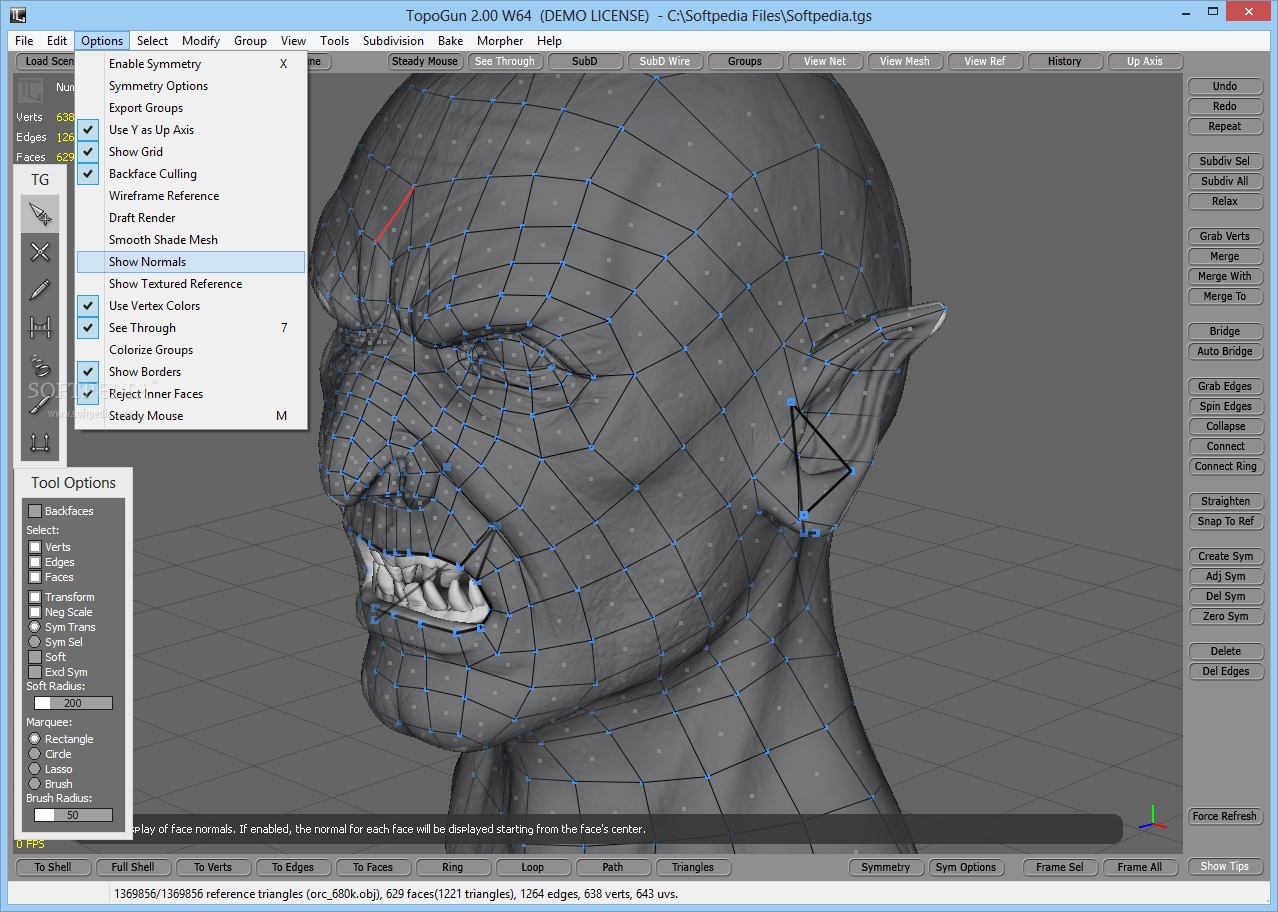This screenshot has width=1278, height=912.
Task: Enable Edges selection checkbox
Action: click(35, 562)
